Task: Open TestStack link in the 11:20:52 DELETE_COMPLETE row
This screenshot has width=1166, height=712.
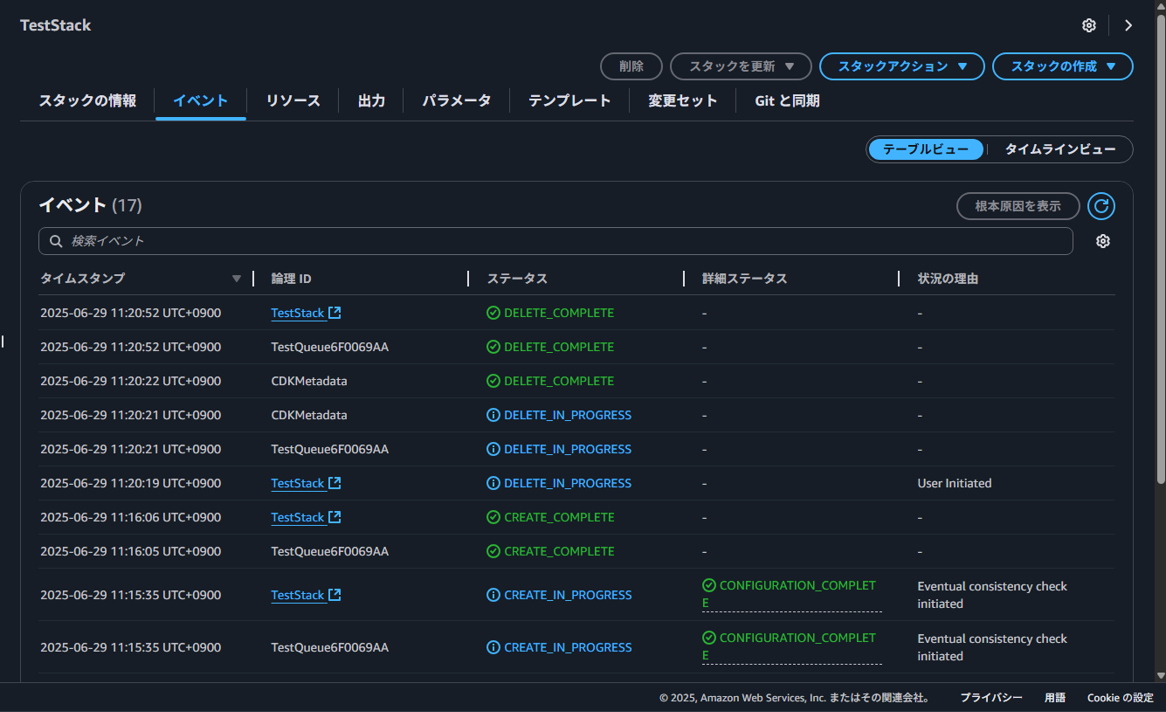Action: (x=297, y=313)
